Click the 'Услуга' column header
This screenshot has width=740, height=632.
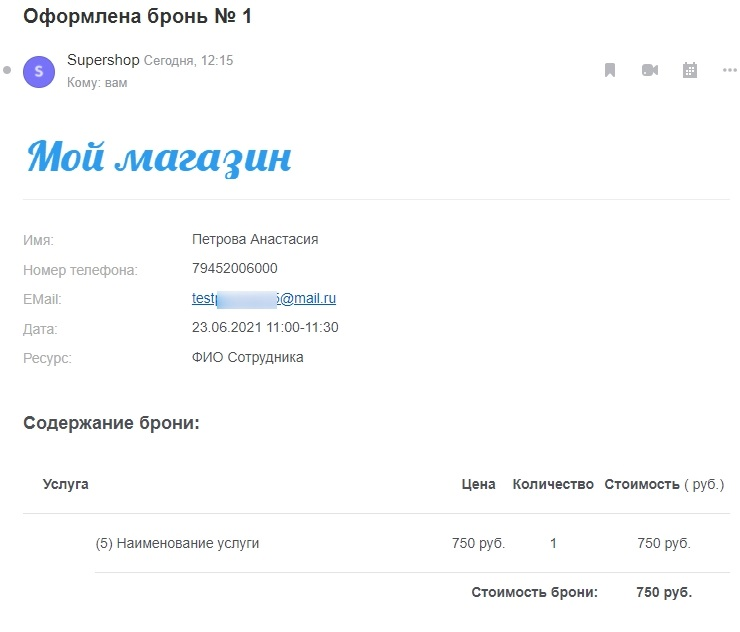tap(66, 484)
